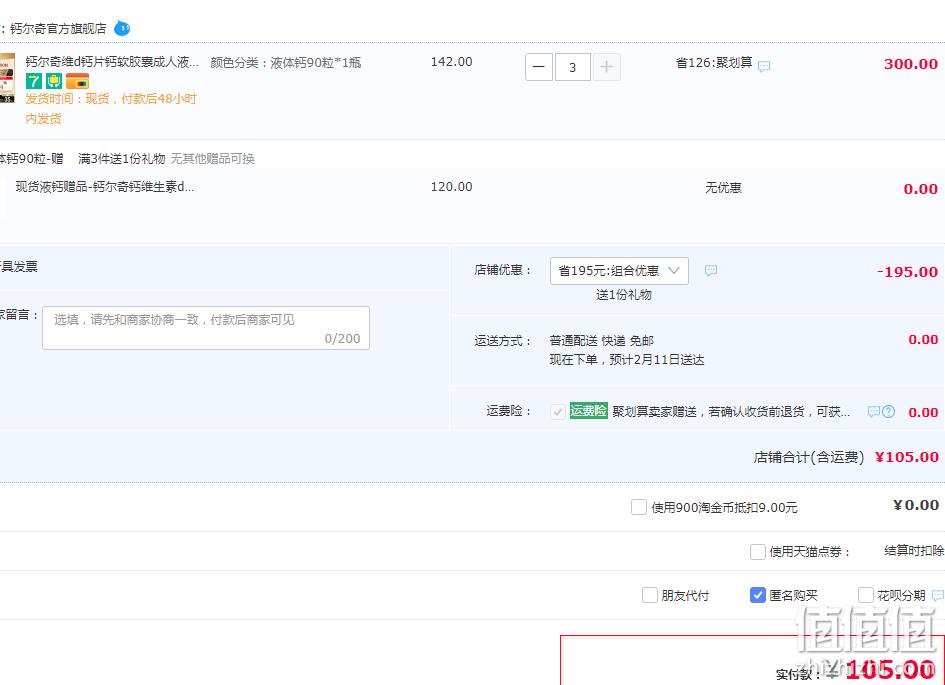
Task: Click 现在下单，预计2月11日送达 text
Action: point(627,360)
